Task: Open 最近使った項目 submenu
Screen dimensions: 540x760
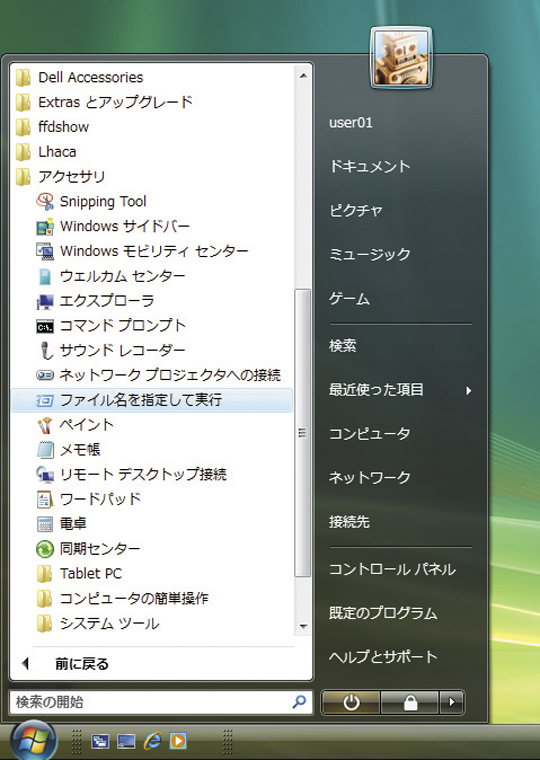Action: click(400, 390)
